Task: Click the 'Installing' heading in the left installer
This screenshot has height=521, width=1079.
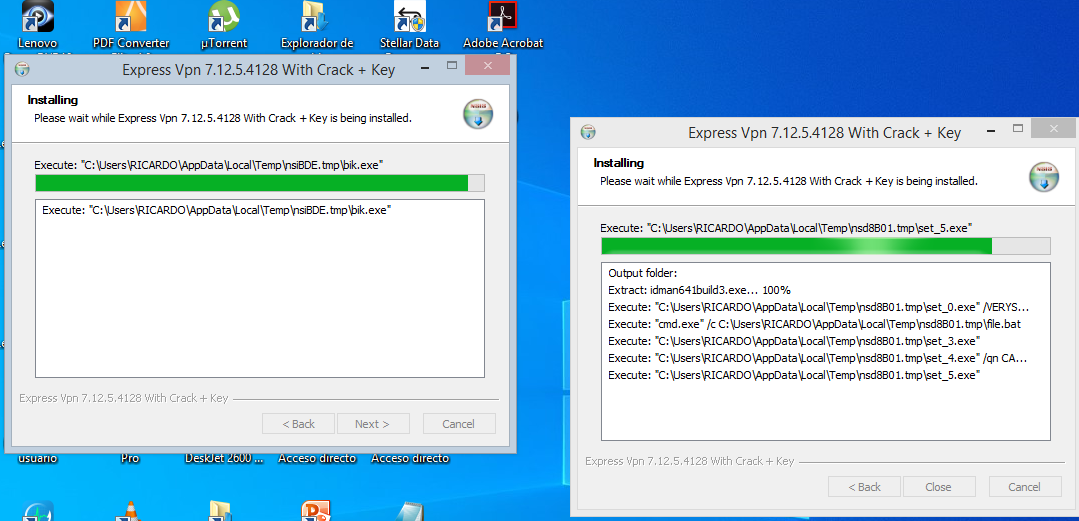Action: (x=53, y=100)
